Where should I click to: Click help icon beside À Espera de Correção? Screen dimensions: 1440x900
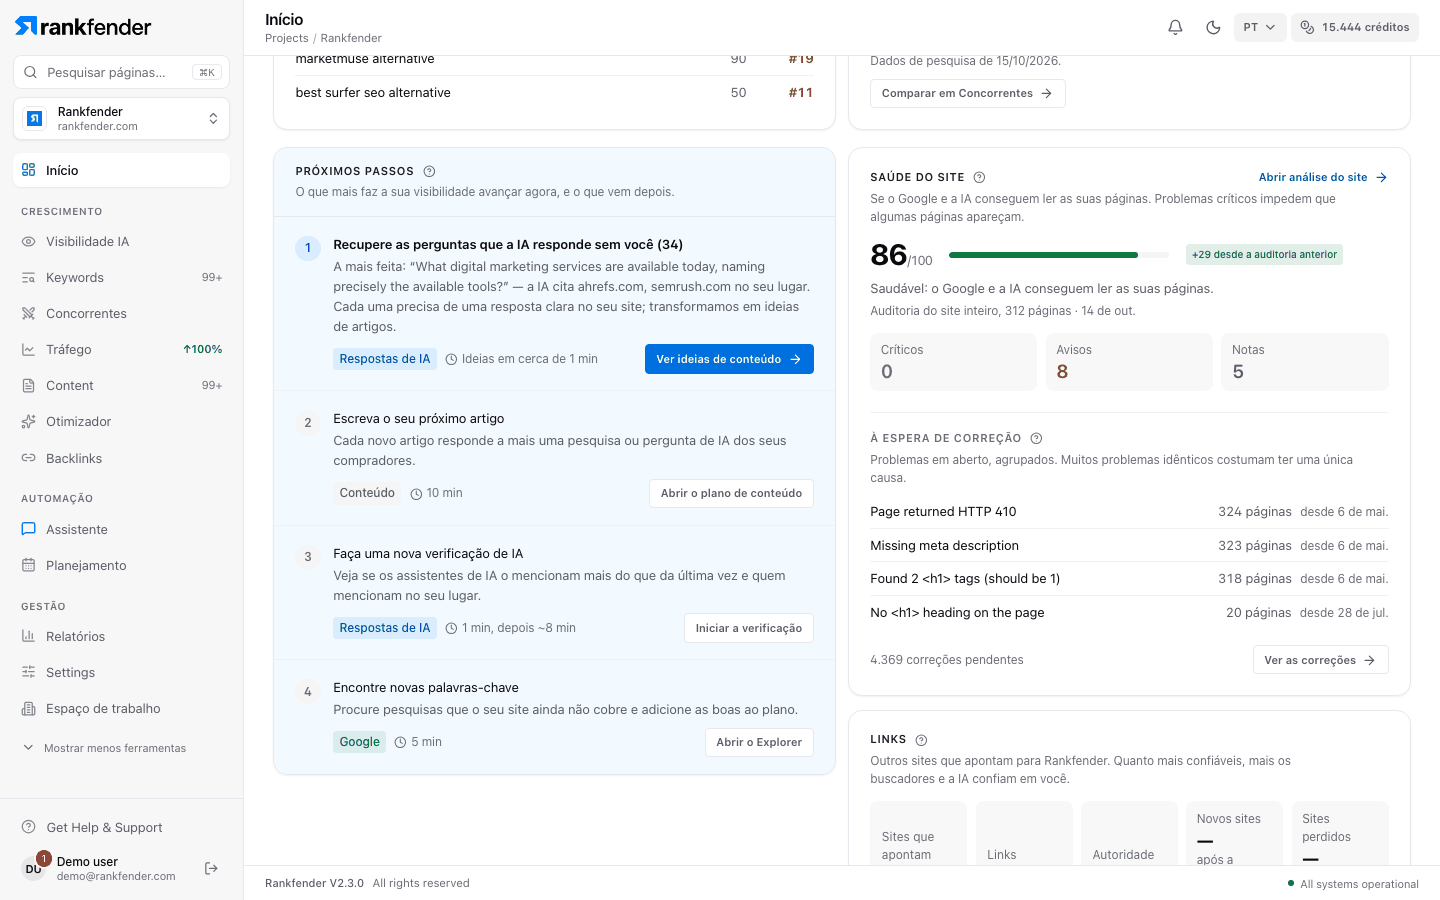(1036, 438)
